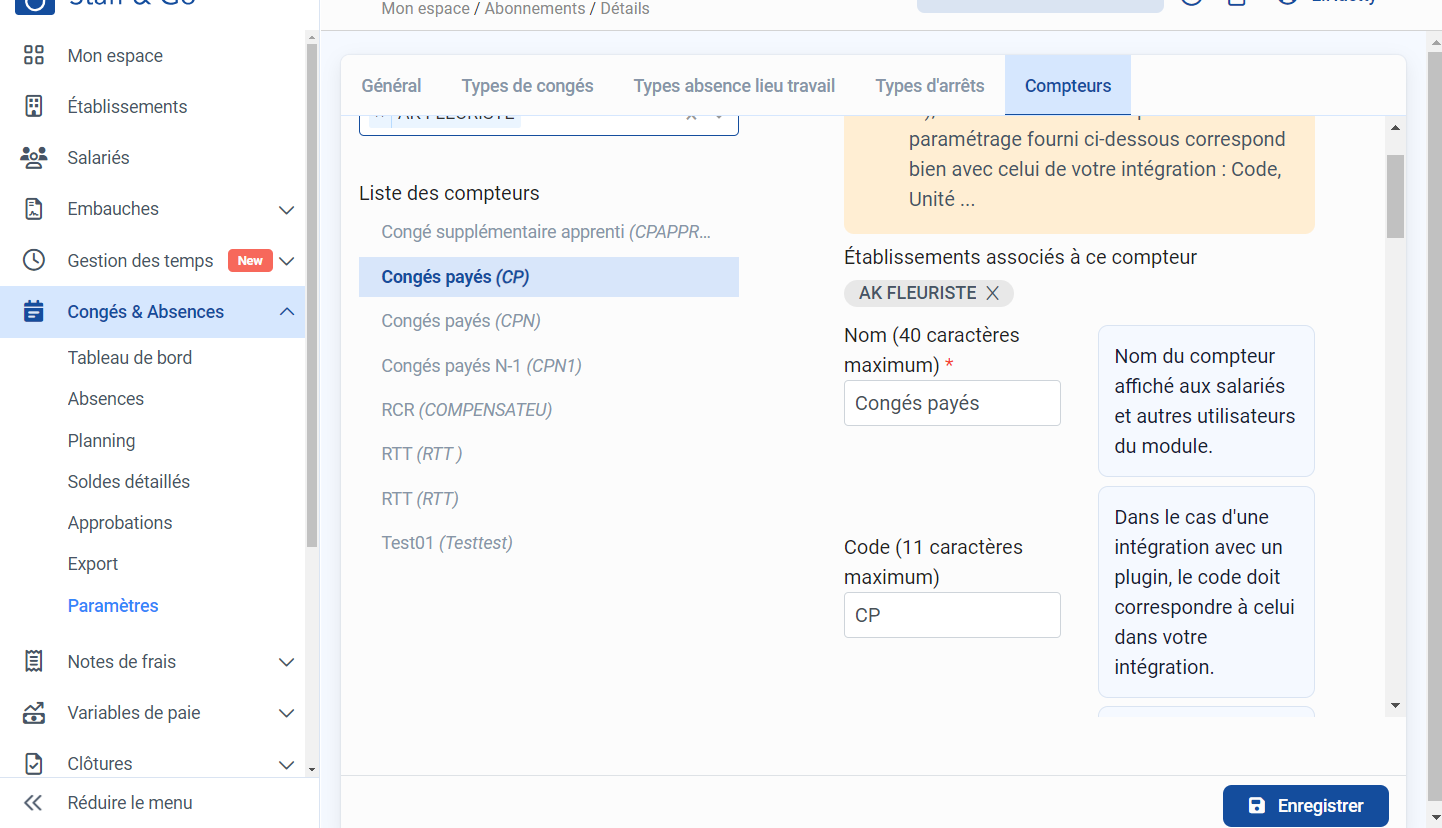Viewport: 1442px width, 828px height.
Task: Click the Salariés people icon
Action: click(34, 158)
